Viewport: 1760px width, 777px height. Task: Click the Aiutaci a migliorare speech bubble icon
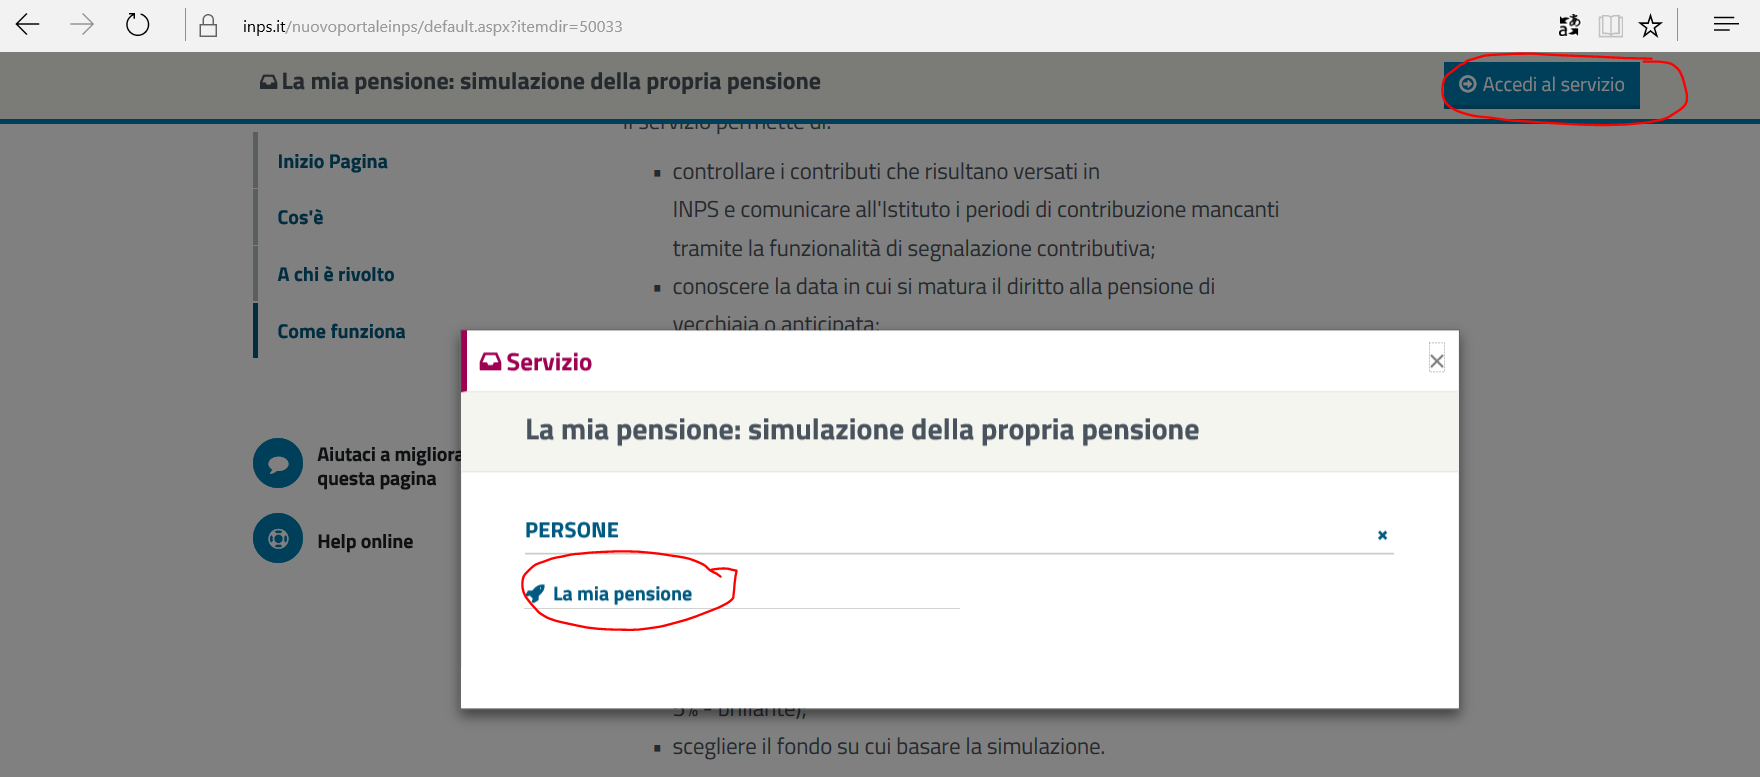(x=278, y=464)
